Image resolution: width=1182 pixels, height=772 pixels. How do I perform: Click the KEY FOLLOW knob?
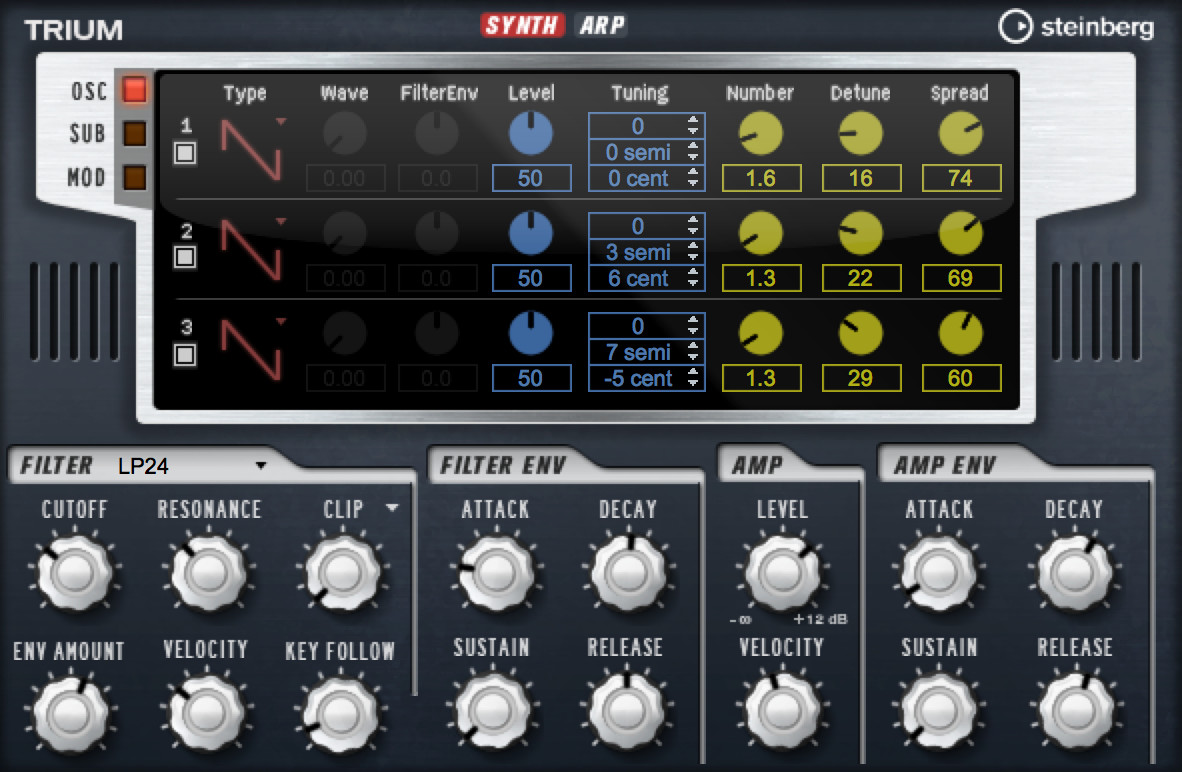(339, 714)
